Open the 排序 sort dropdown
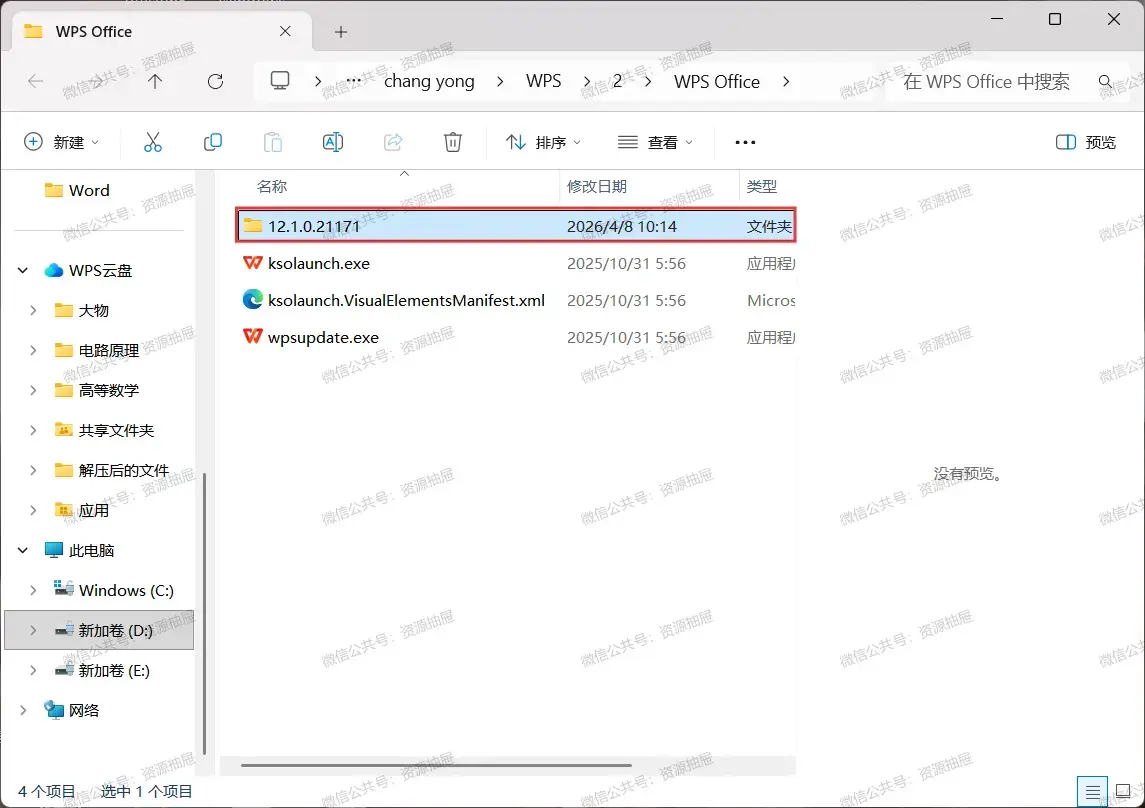The height and width of the screenshot is (808, 1145). click(x=543, y=142)
